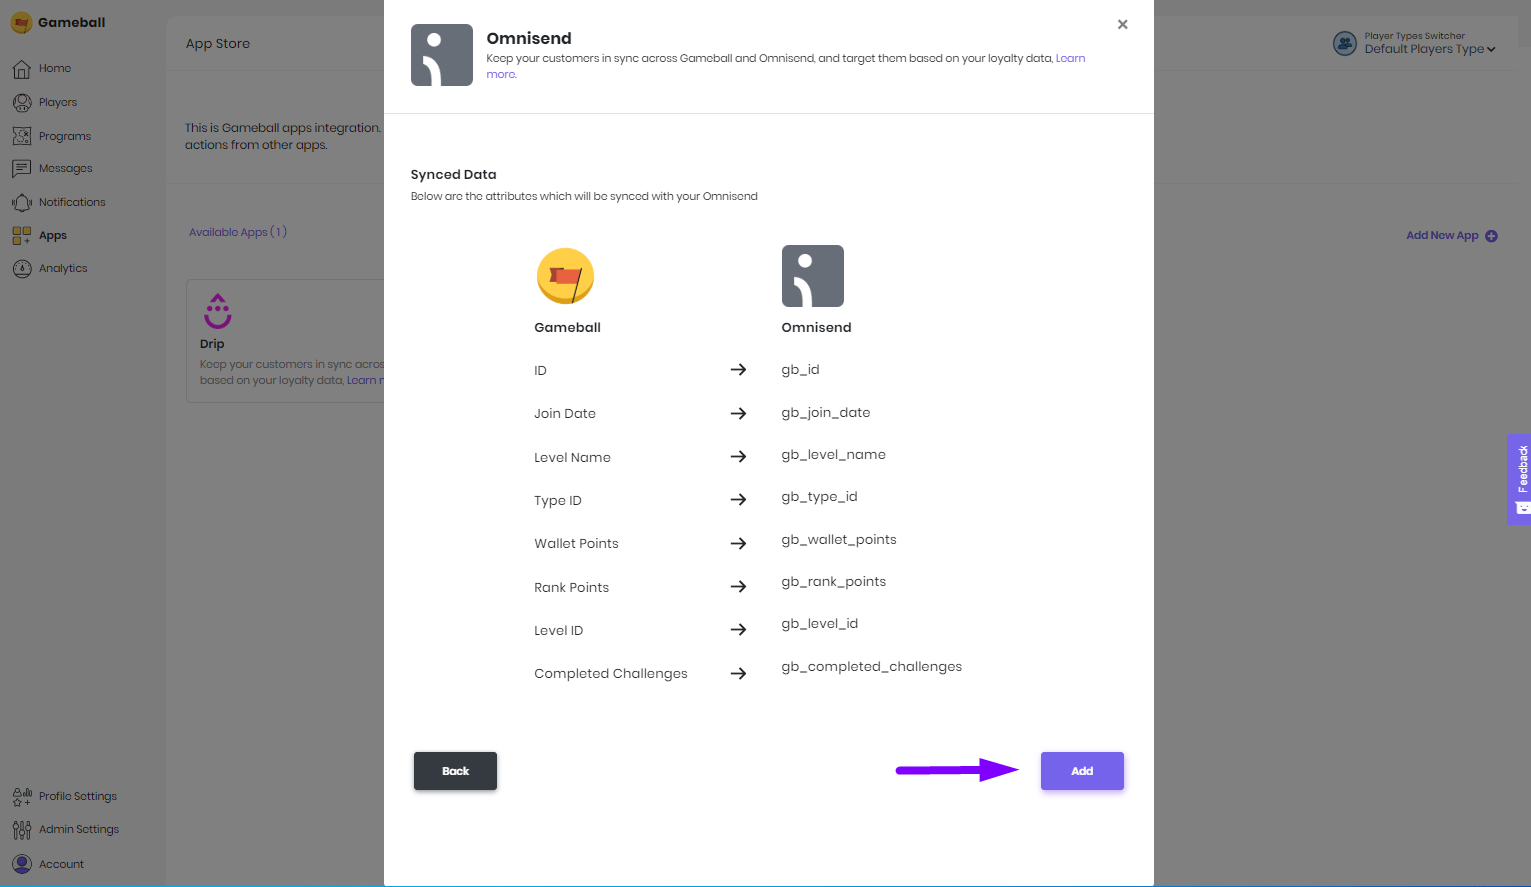Click the Gameball logo in sidebar header
The image size is (1531, 887).
[x=21, y=23]
